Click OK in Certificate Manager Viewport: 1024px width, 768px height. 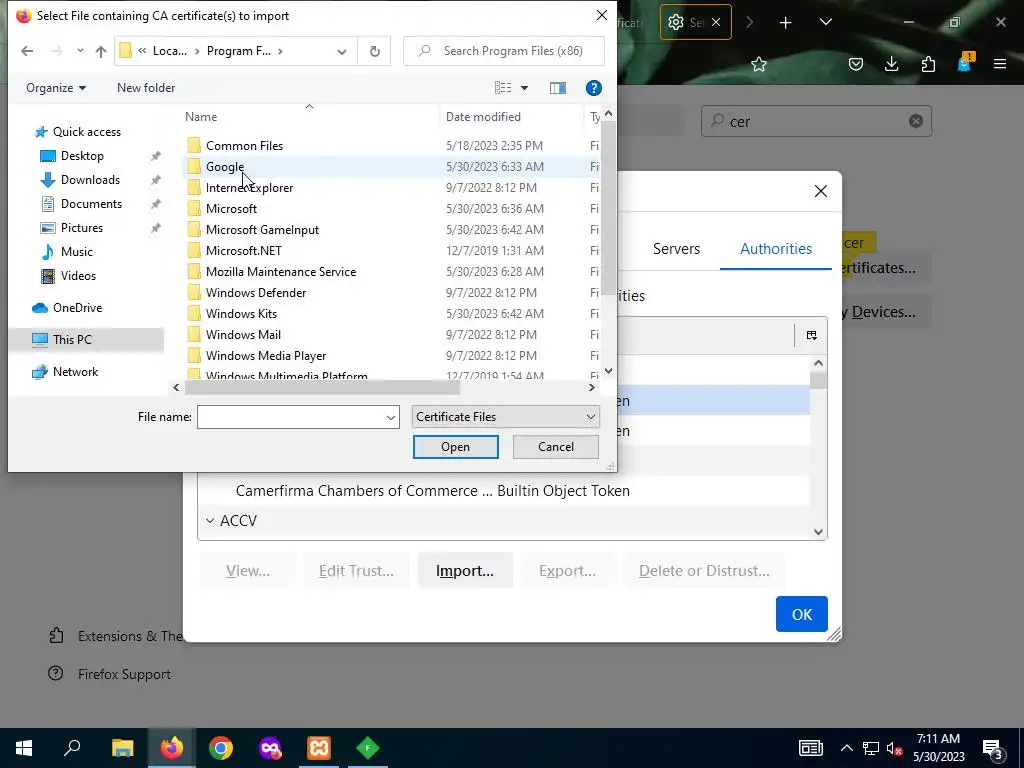click(x=801, y=614)
